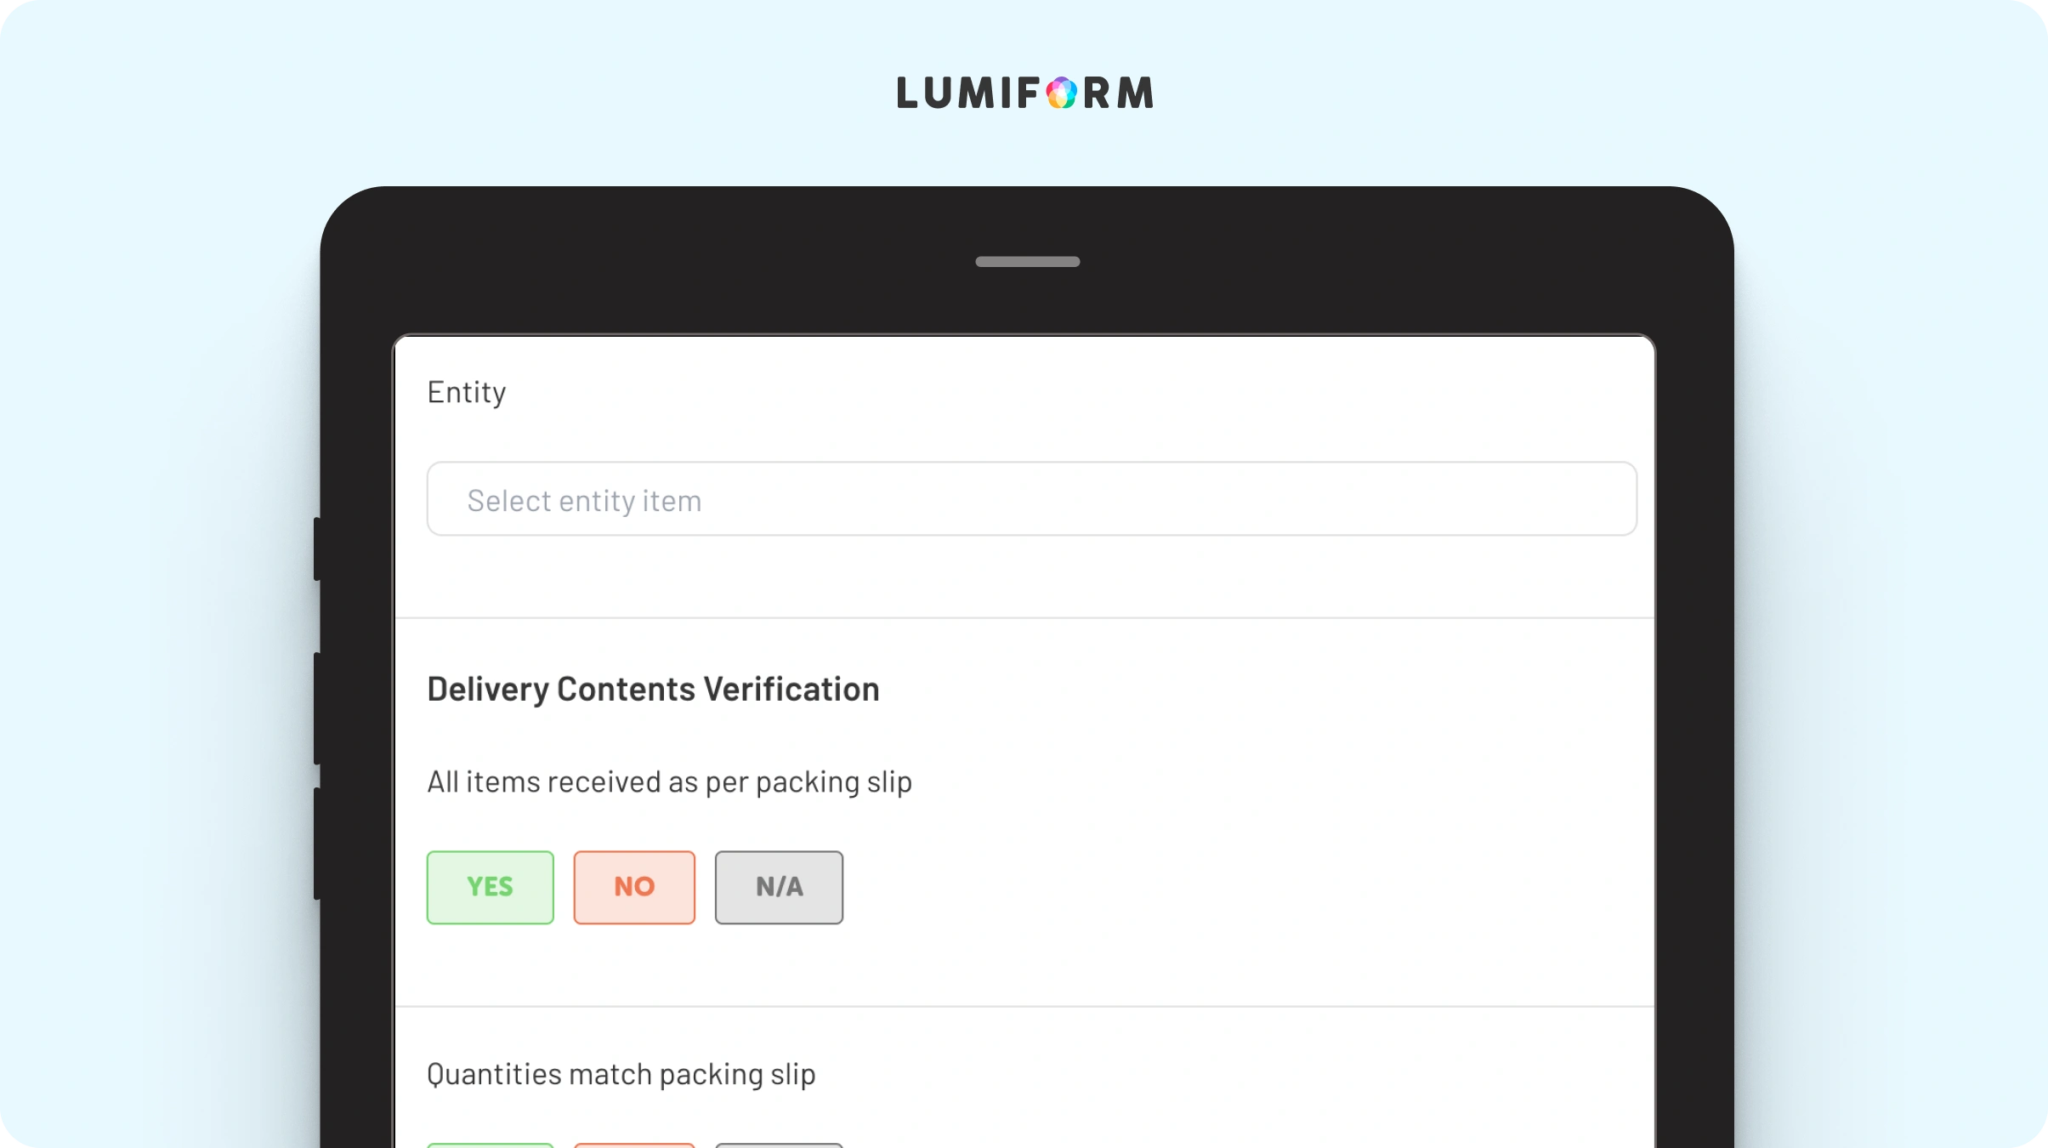The image size is (2048, 1148).
Task: Click the letter M in the Lumiform logo
Action: (x=1134, y=93)
